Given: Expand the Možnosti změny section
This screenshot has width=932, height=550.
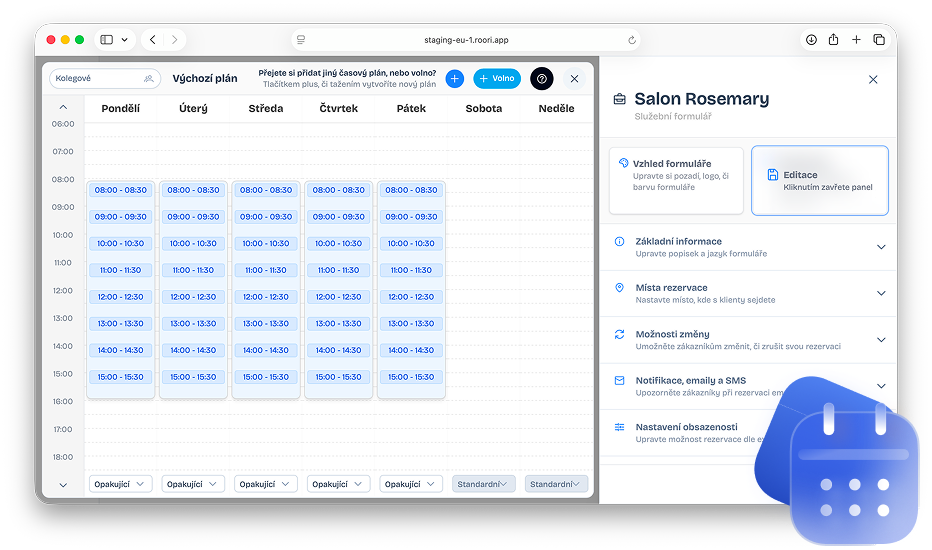Looking at the screenshot, I should point(749,340).
